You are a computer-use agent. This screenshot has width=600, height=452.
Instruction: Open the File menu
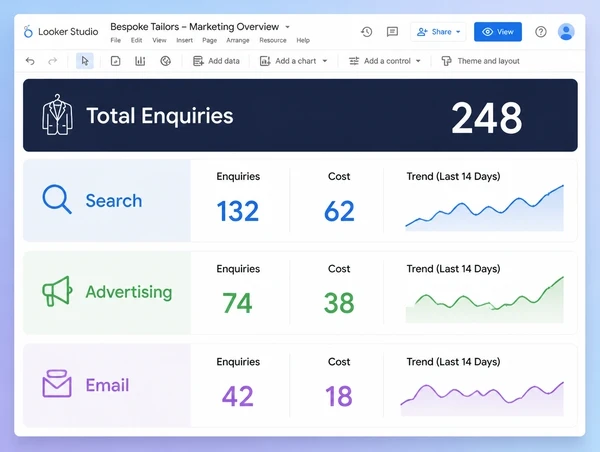pyautogui.click(x=116, y=40)
